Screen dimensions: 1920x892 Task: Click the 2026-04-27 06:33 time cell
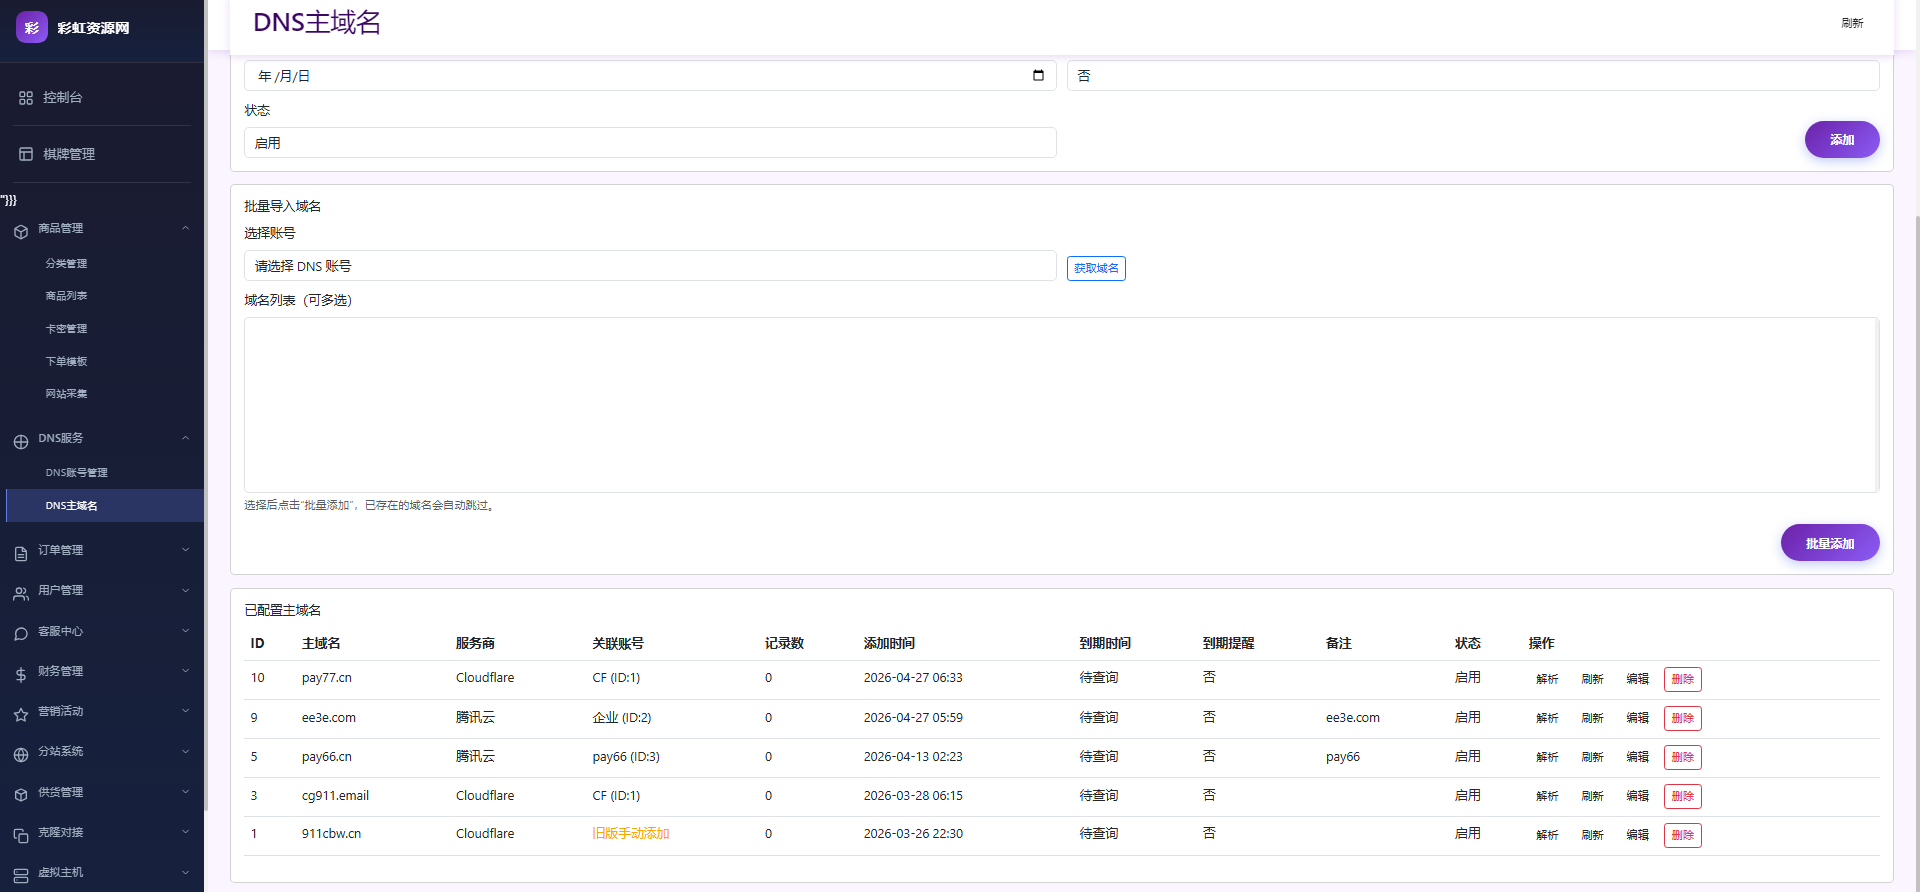[913, 678]
